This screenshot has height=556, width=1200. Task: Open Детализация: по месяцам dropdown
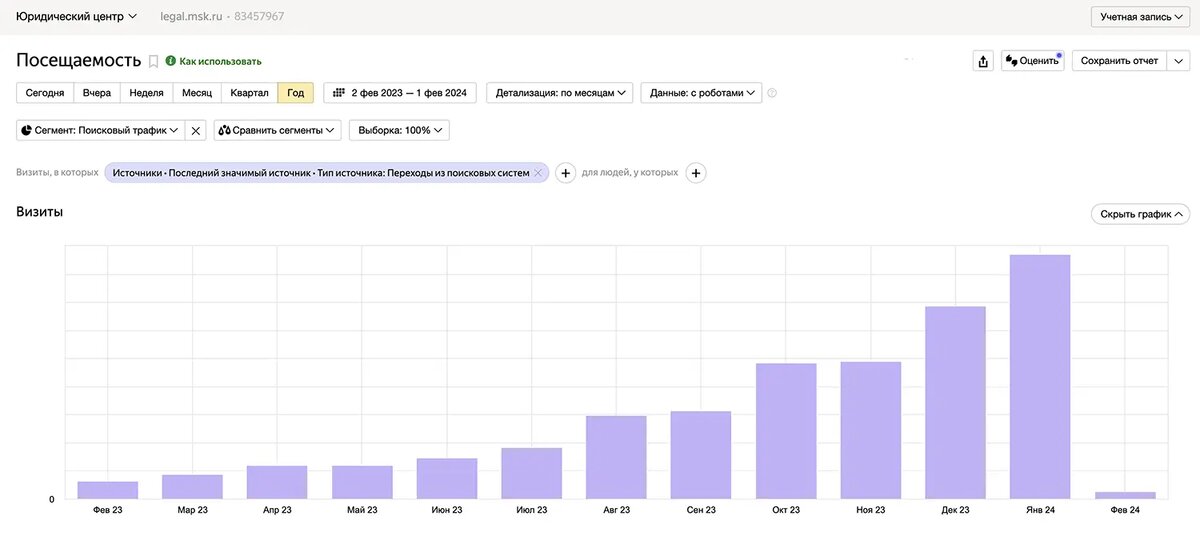560,93
